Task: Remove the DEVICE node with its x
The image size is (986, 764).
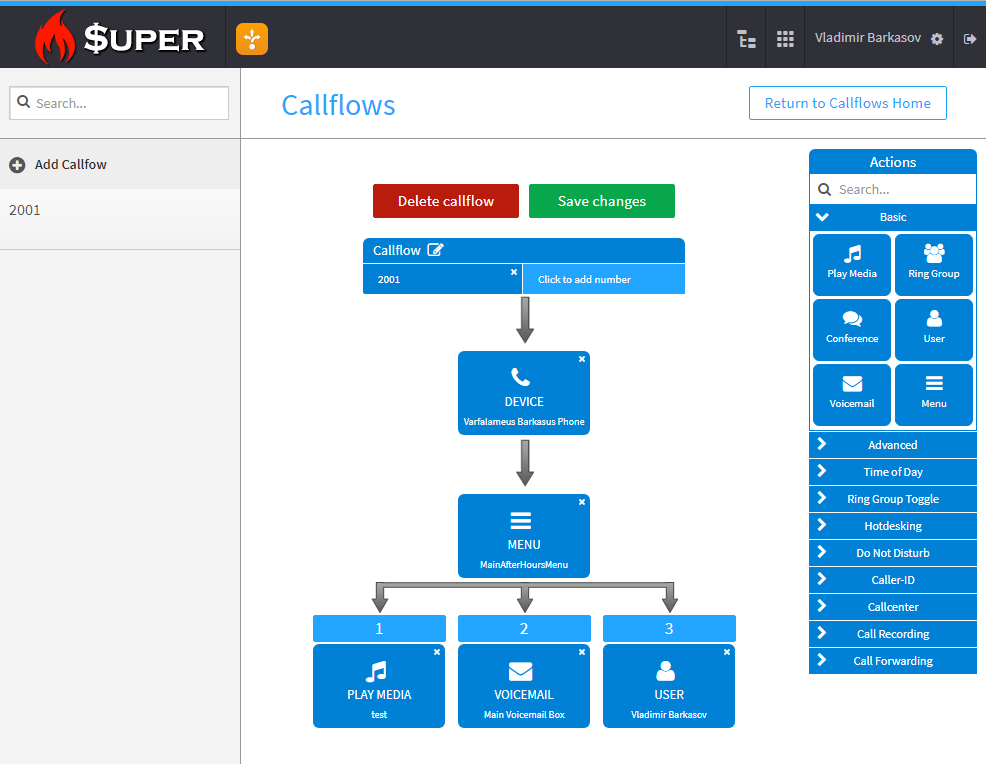Action: (582, 359)
